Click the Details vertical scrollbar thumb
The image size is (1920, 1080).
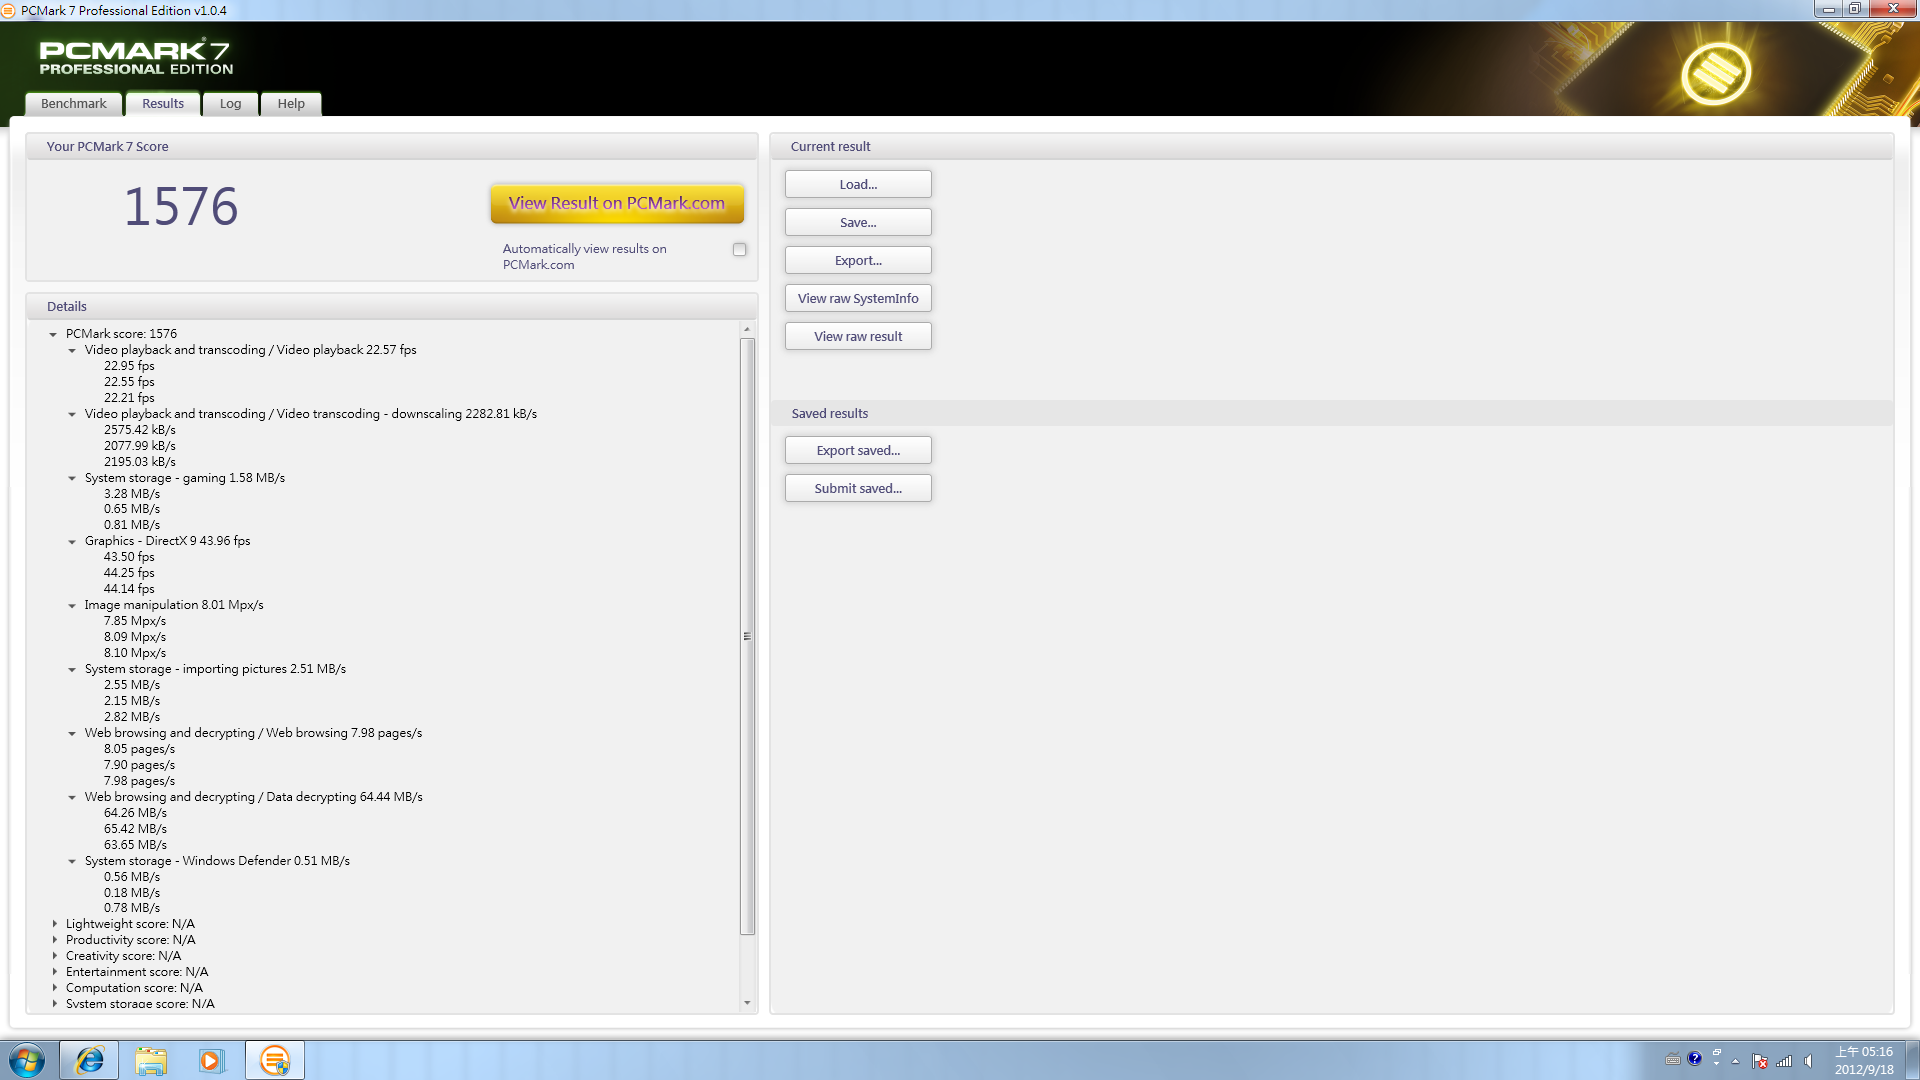point(747,636)
